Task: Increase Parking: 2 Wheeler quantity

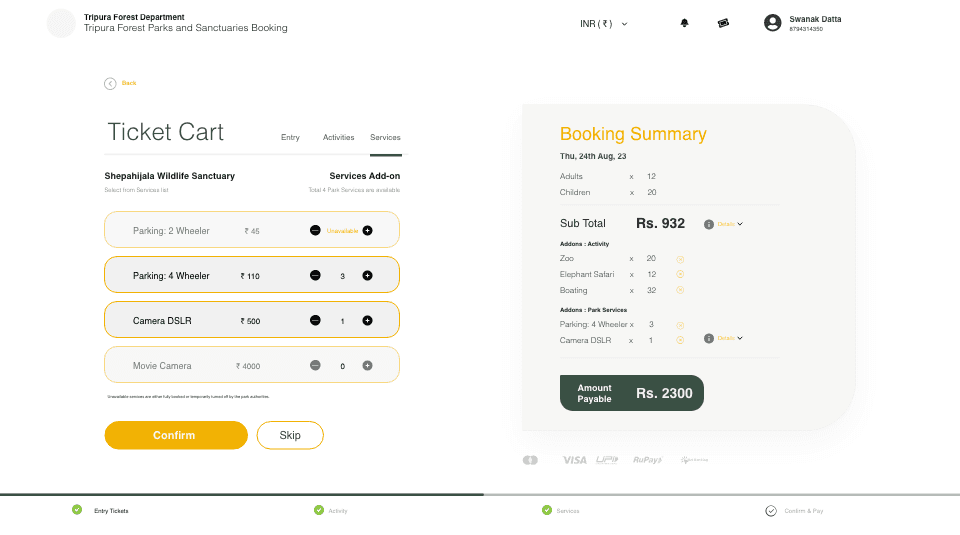Action: pos(367,230)
